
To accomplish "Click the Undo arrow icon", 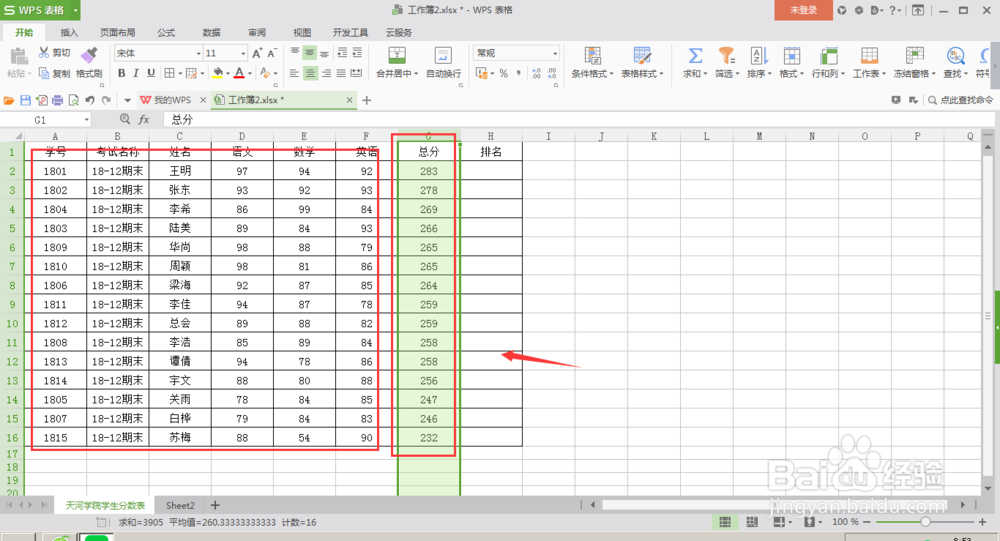I will pyautogui.click(x=90, y=100).
